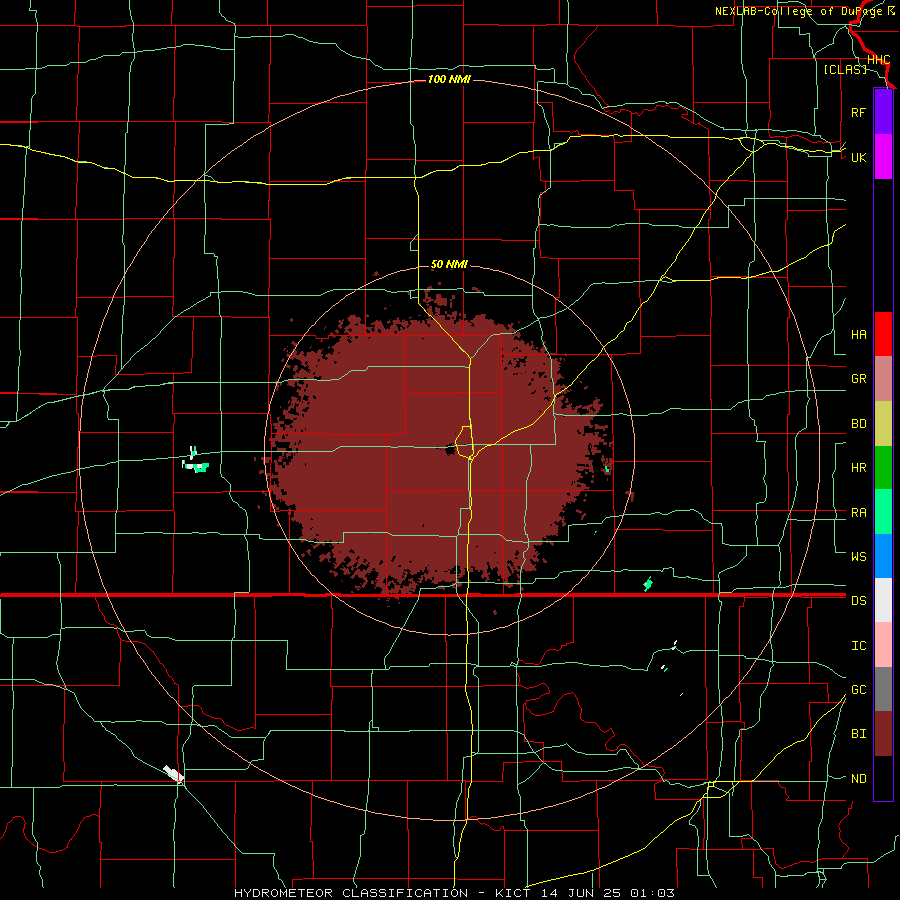Click the DS white legend color swatch
Image resolution: width=900 pixels, height=900 pixels.
point(883,600)
